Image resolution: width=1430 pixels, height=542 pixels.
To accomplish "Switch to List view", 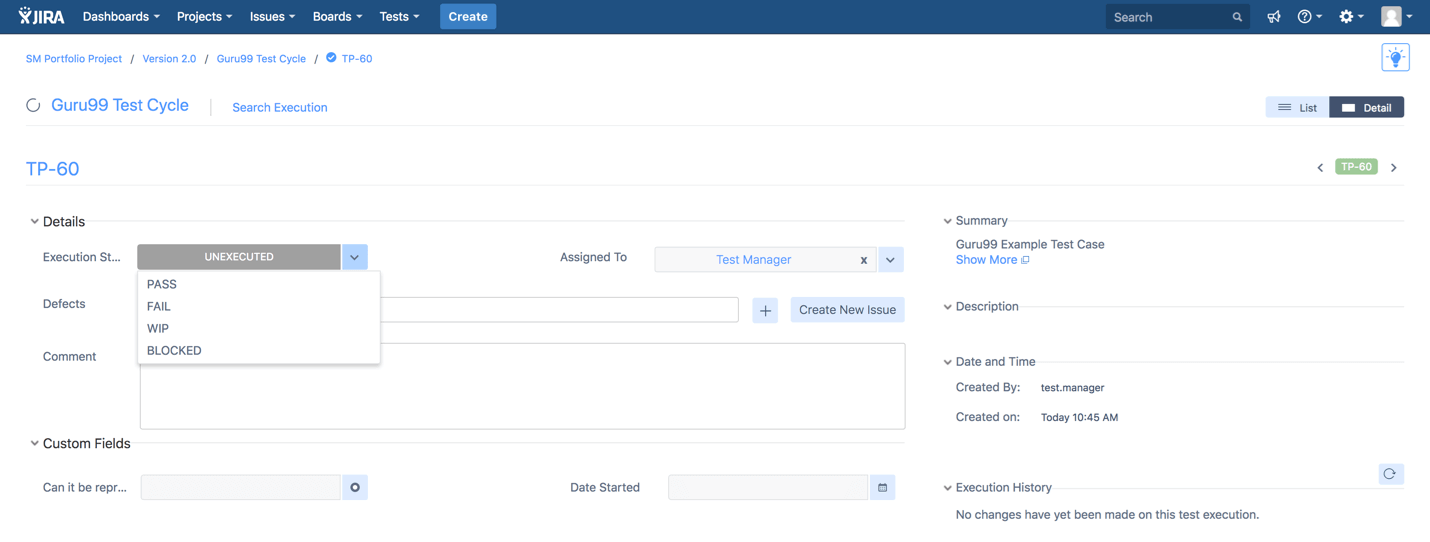I will point(1297,108).
